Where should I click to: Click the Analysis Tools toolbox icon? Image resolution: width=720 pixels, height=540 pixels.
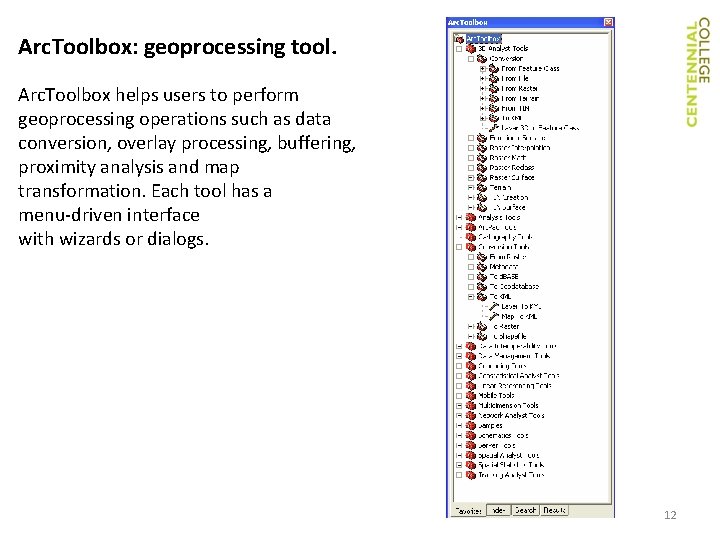click(x=471, y=218)
